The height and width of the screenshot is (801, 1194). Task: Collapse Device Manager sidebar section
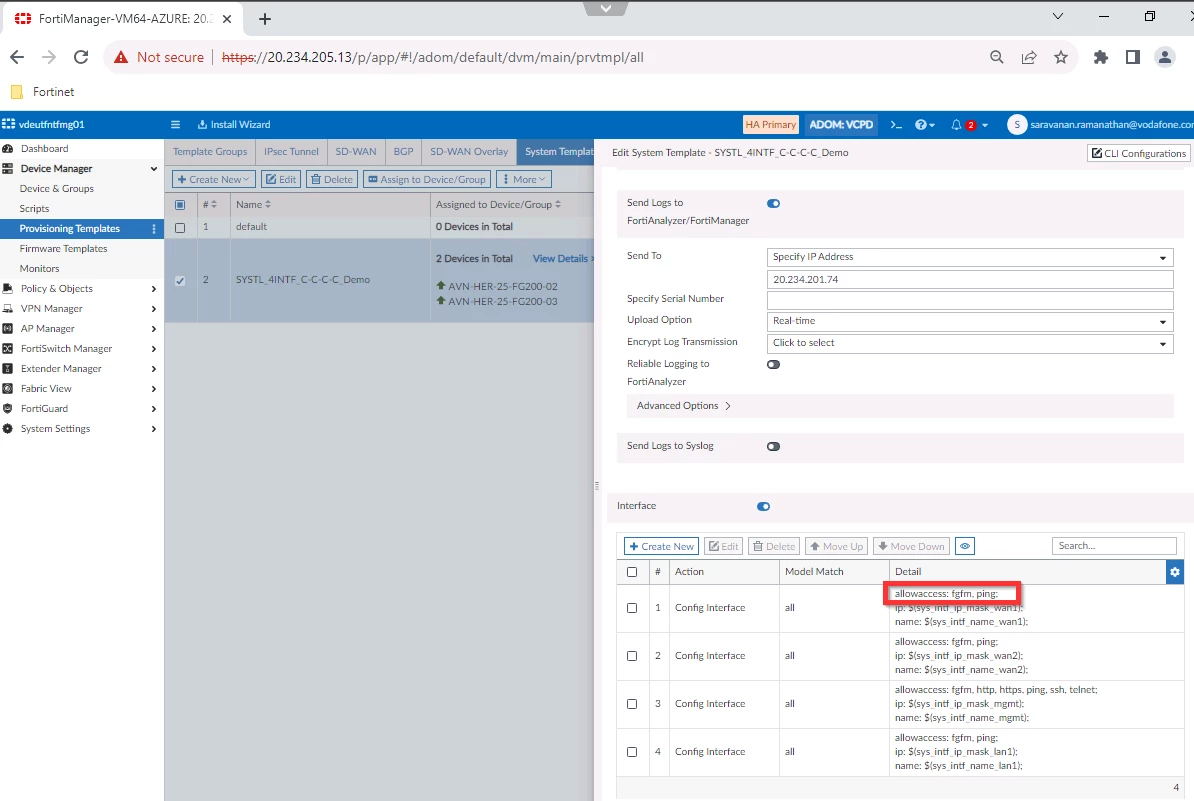pyautogui.click(x=154, y=169)
